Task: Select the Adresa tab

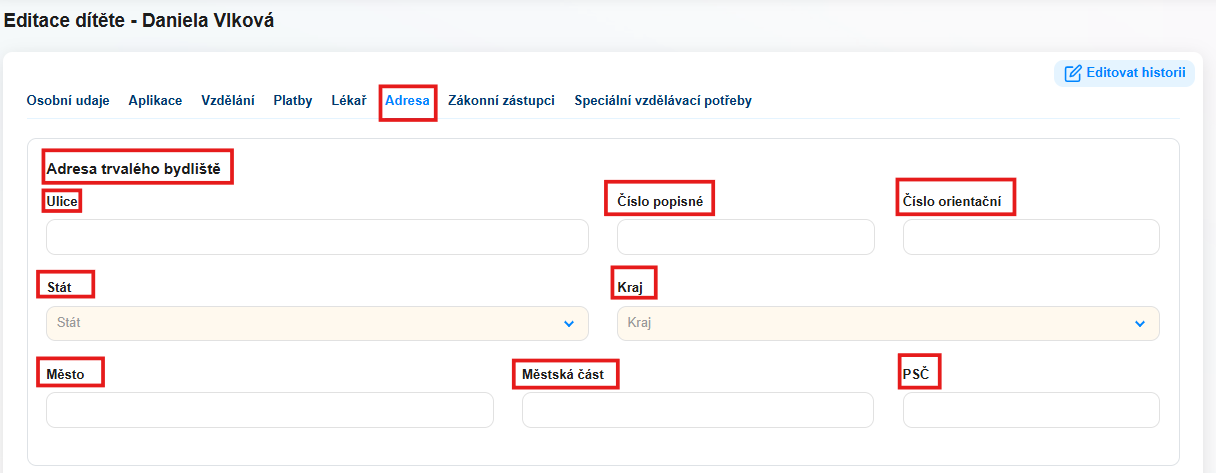Action: (x=407, y=101)
